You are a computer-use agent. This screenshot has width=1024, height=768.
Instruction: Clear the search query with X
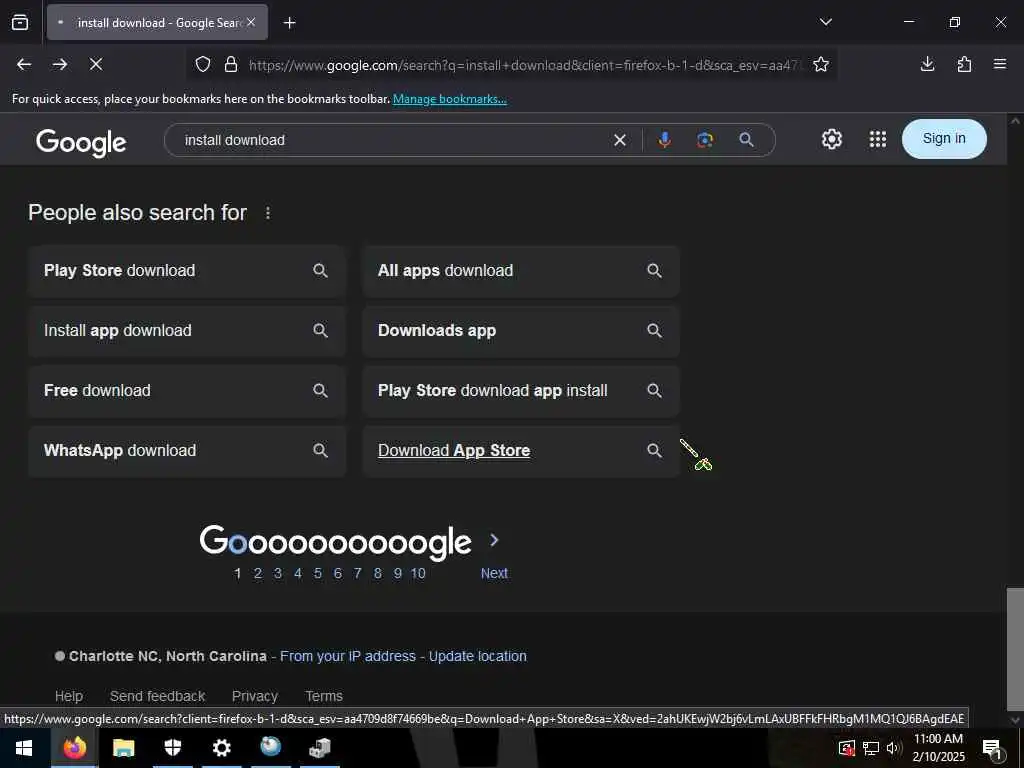620,140
